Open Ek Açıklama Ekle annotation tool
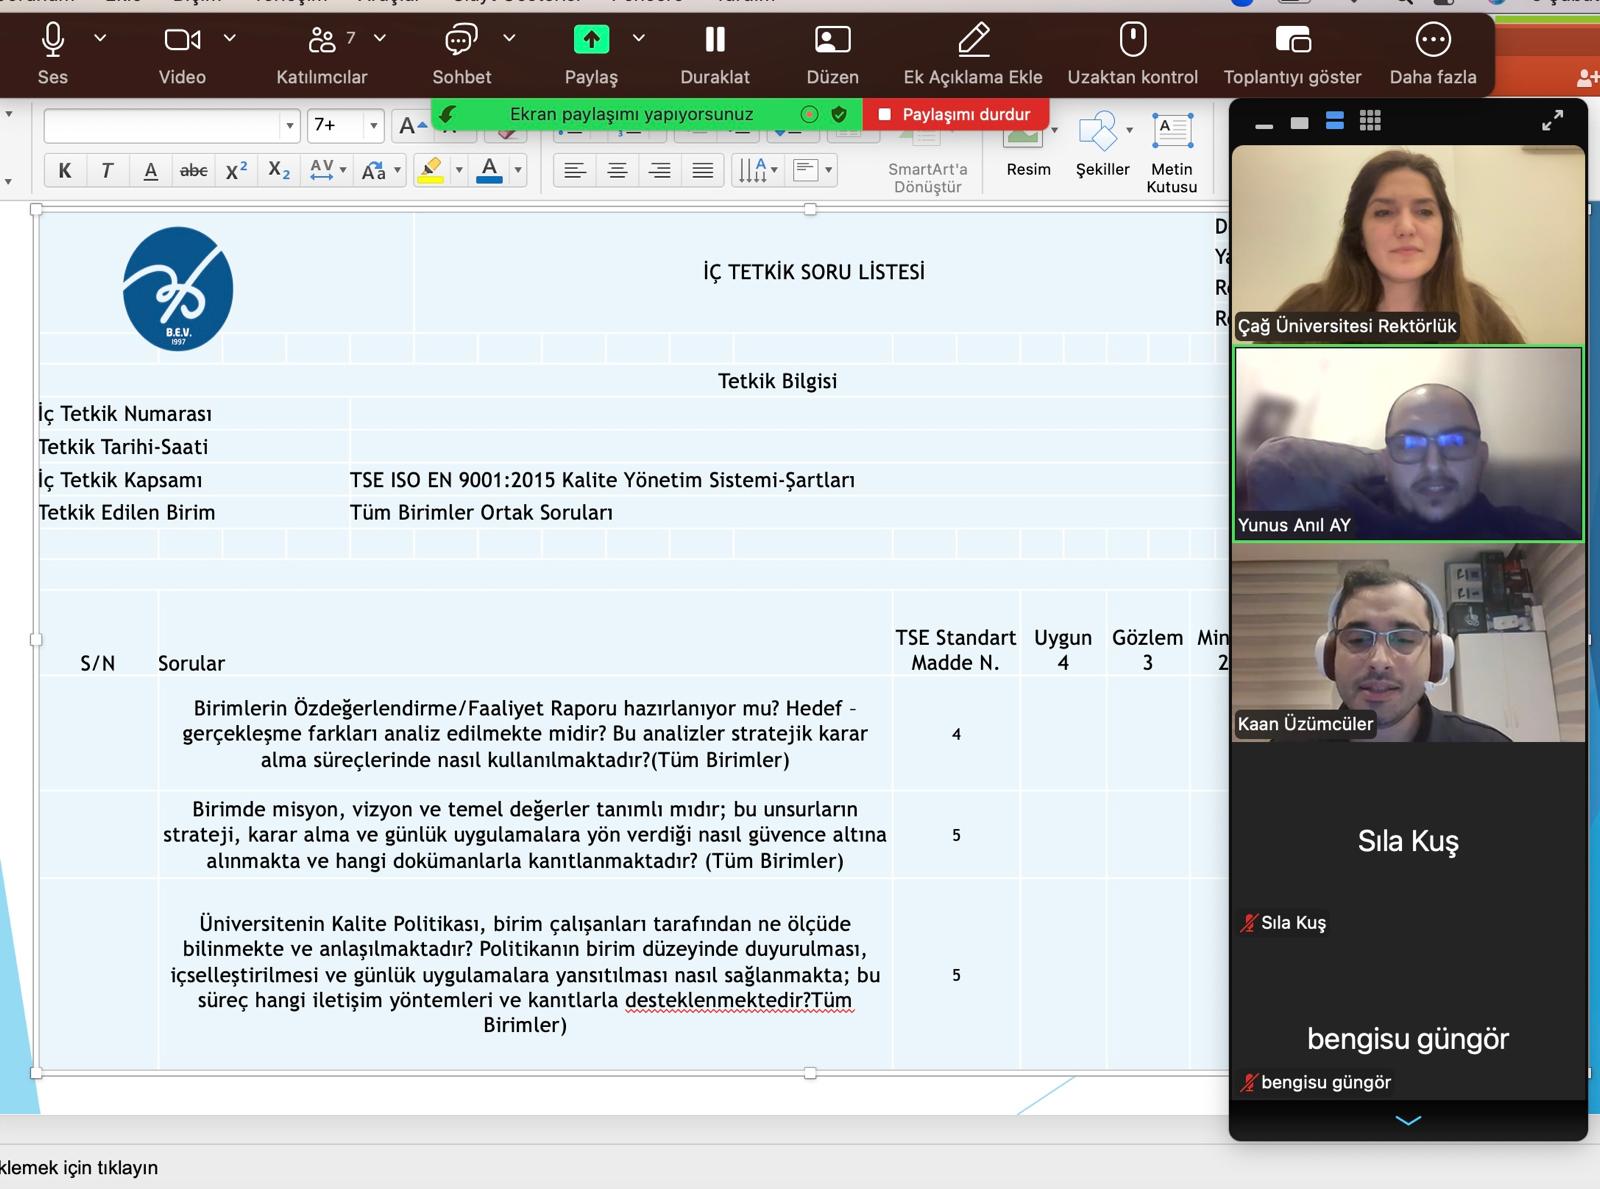The width and height of the screenshot is (1600, 1189). coord(973,41)
